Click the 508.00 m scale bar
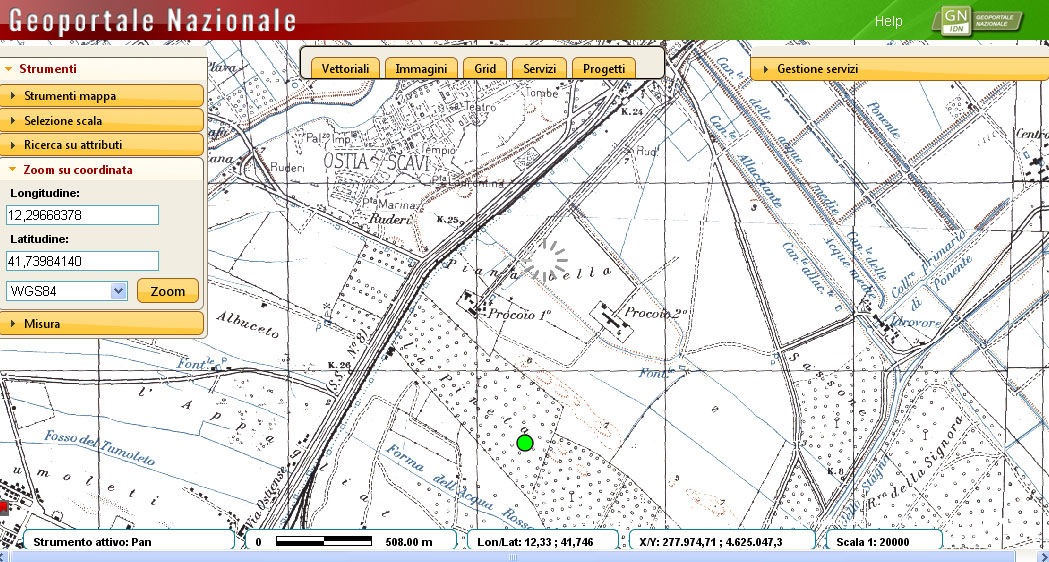Image resolution: width=1049 pixels, height=562 pixels. 351,541
